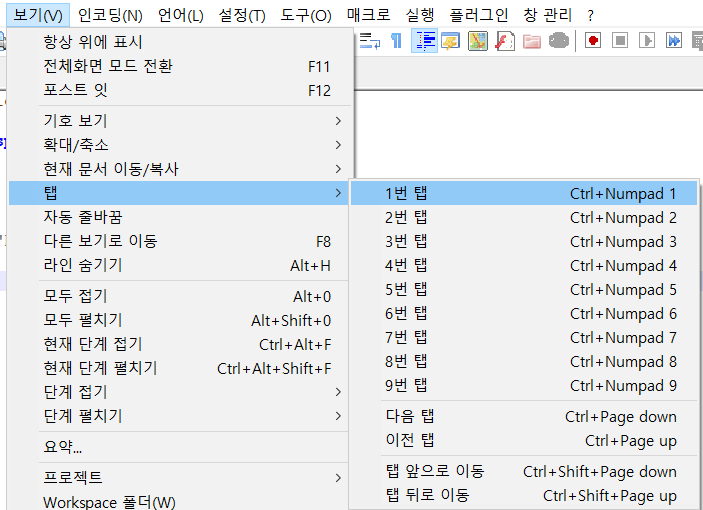Click the gray file monitoring icon

coord(559,41)
